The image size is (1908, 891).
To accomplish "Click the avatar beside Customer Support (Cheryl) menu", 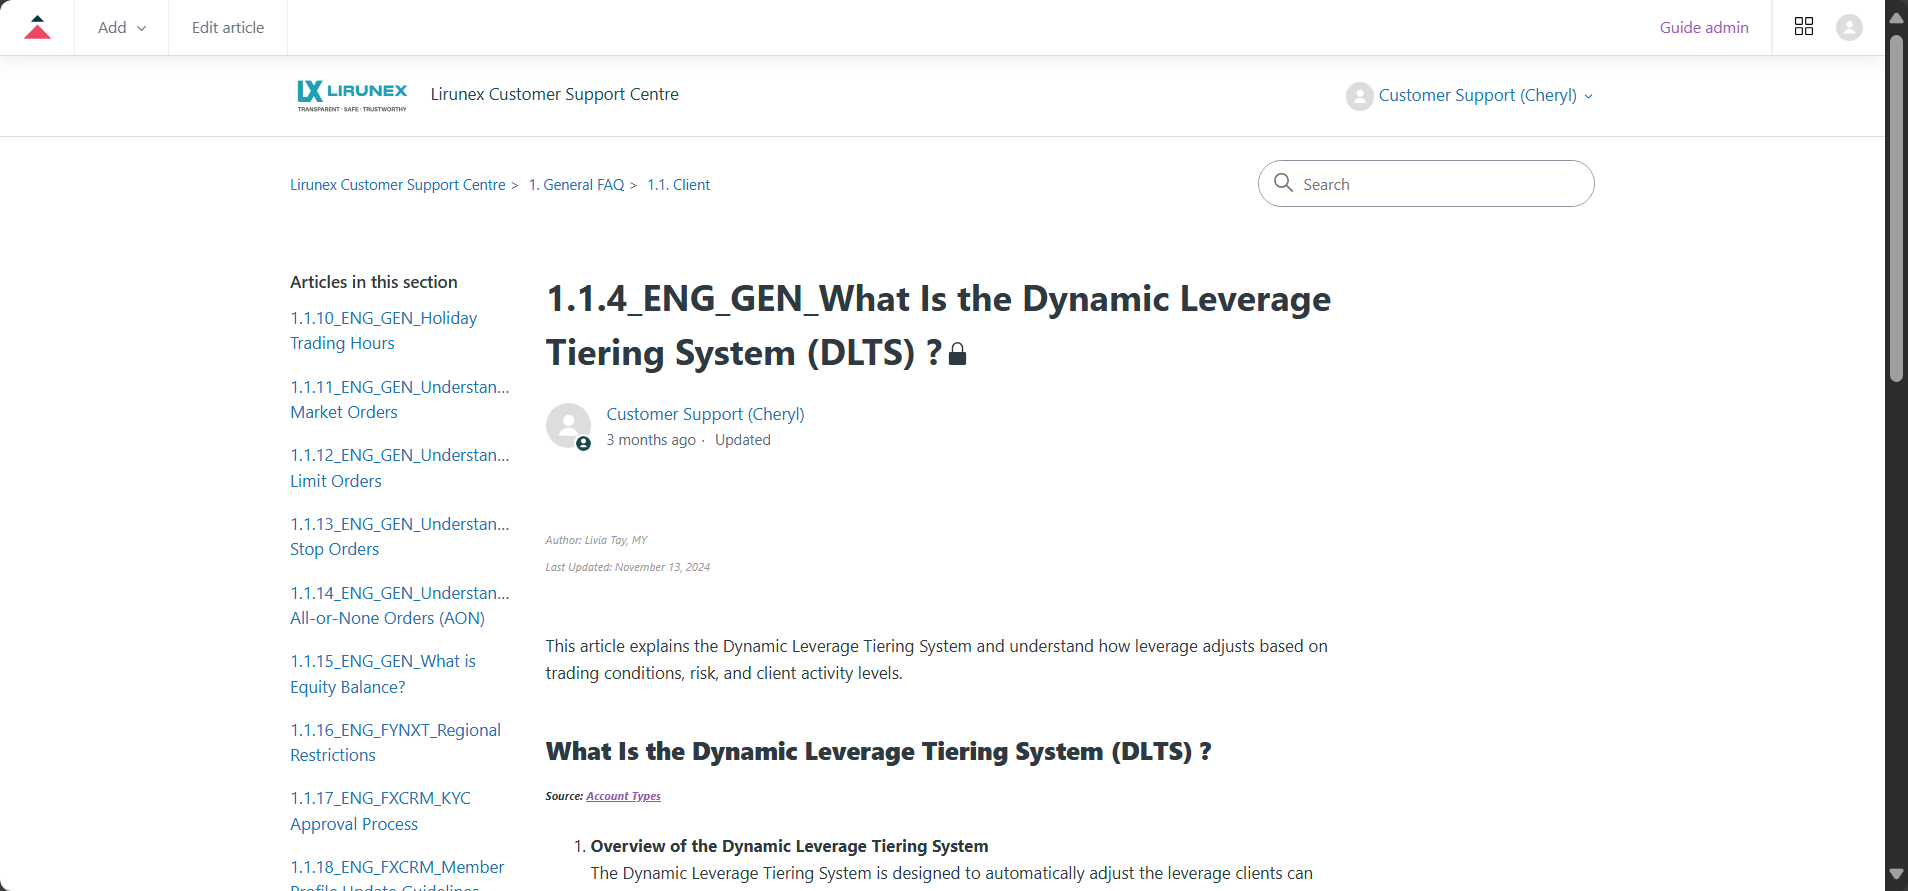I will (1359, 96).
